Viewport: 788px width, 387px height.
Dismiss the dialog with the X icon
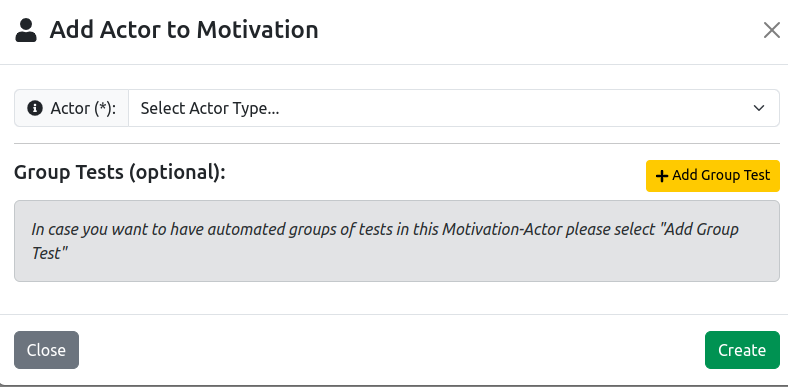pos(771,30)
